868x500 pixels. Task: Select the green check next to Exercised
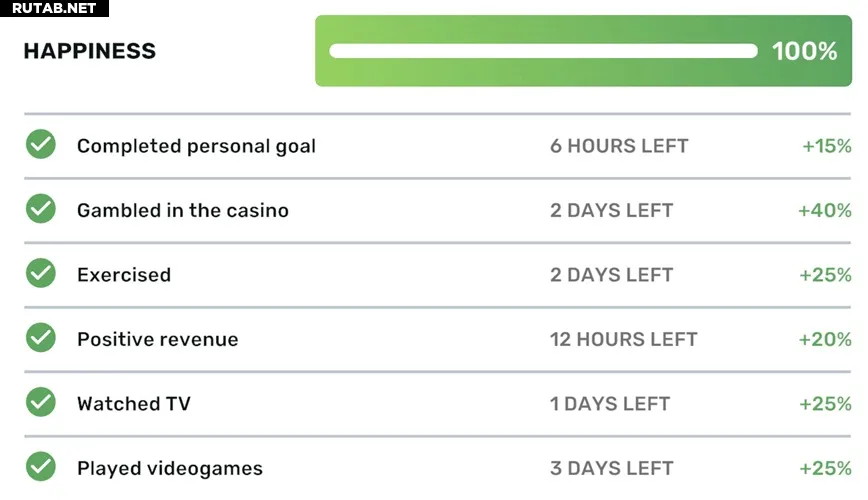point(41,273)
